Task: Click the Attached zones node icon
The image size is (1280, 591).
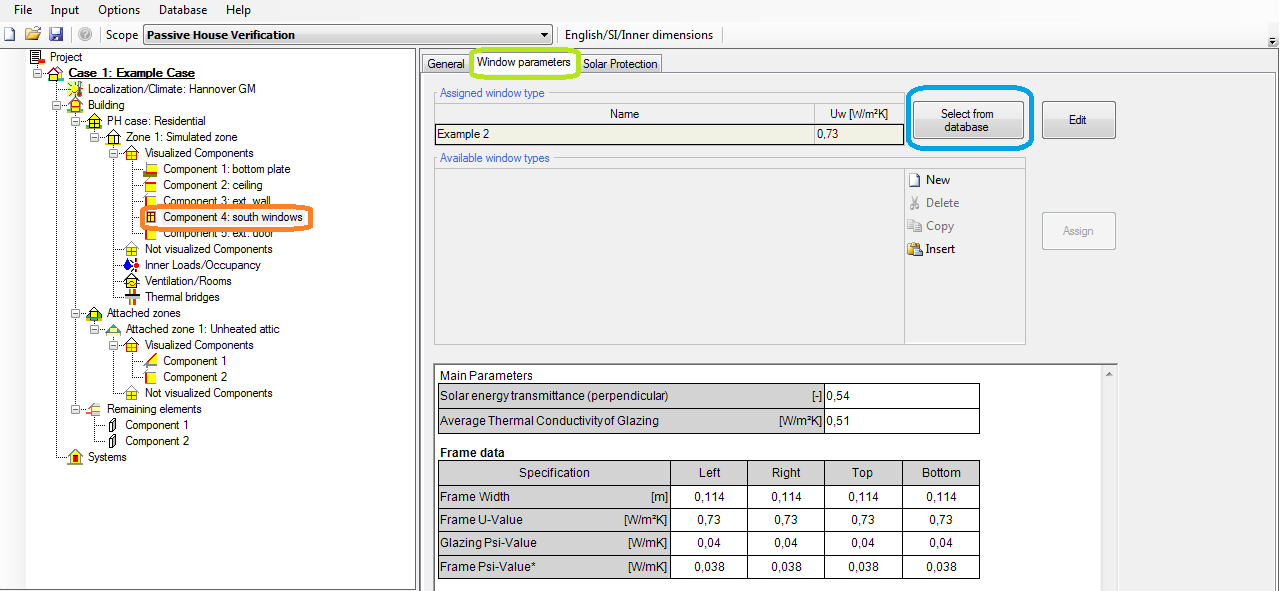Action: click(x=95, y=313)
